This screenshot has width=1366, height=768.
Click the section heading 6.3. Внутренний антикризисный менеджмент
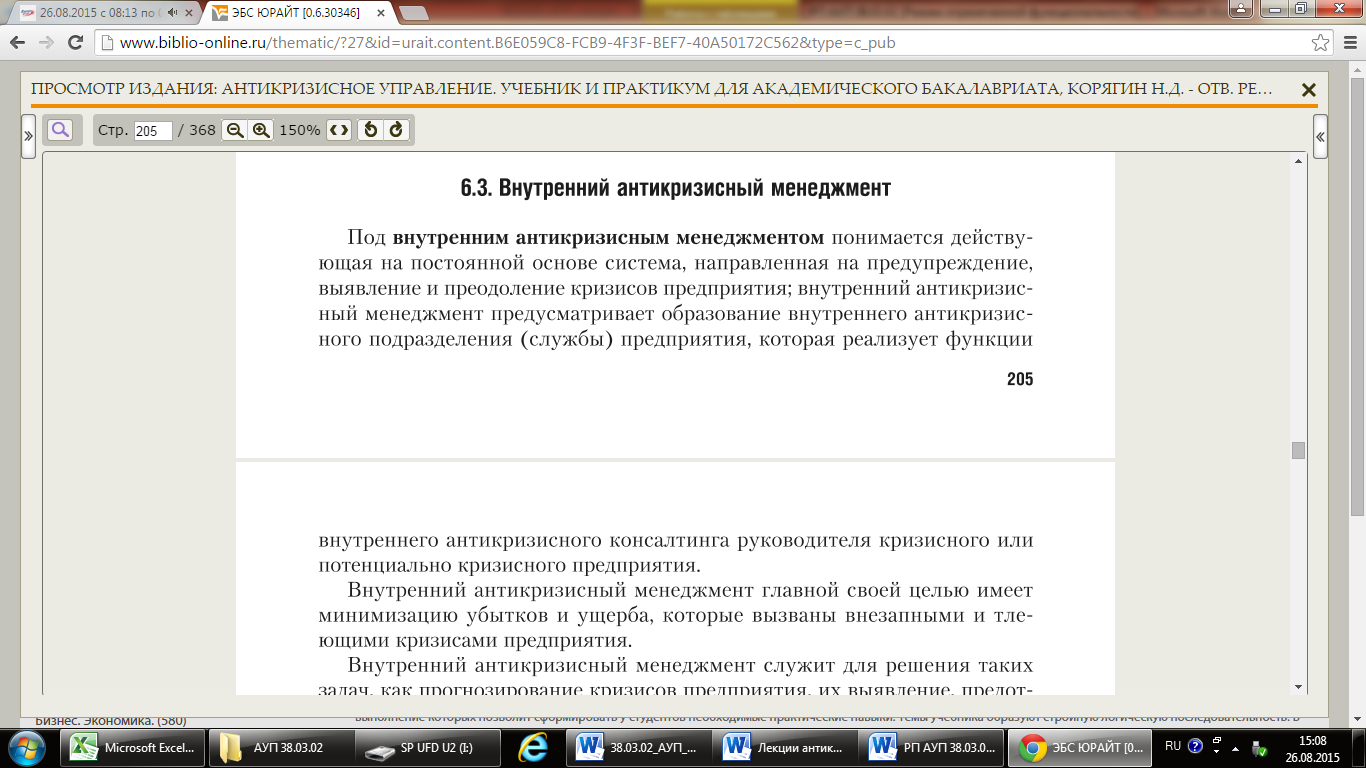click(x=676, y=188)
